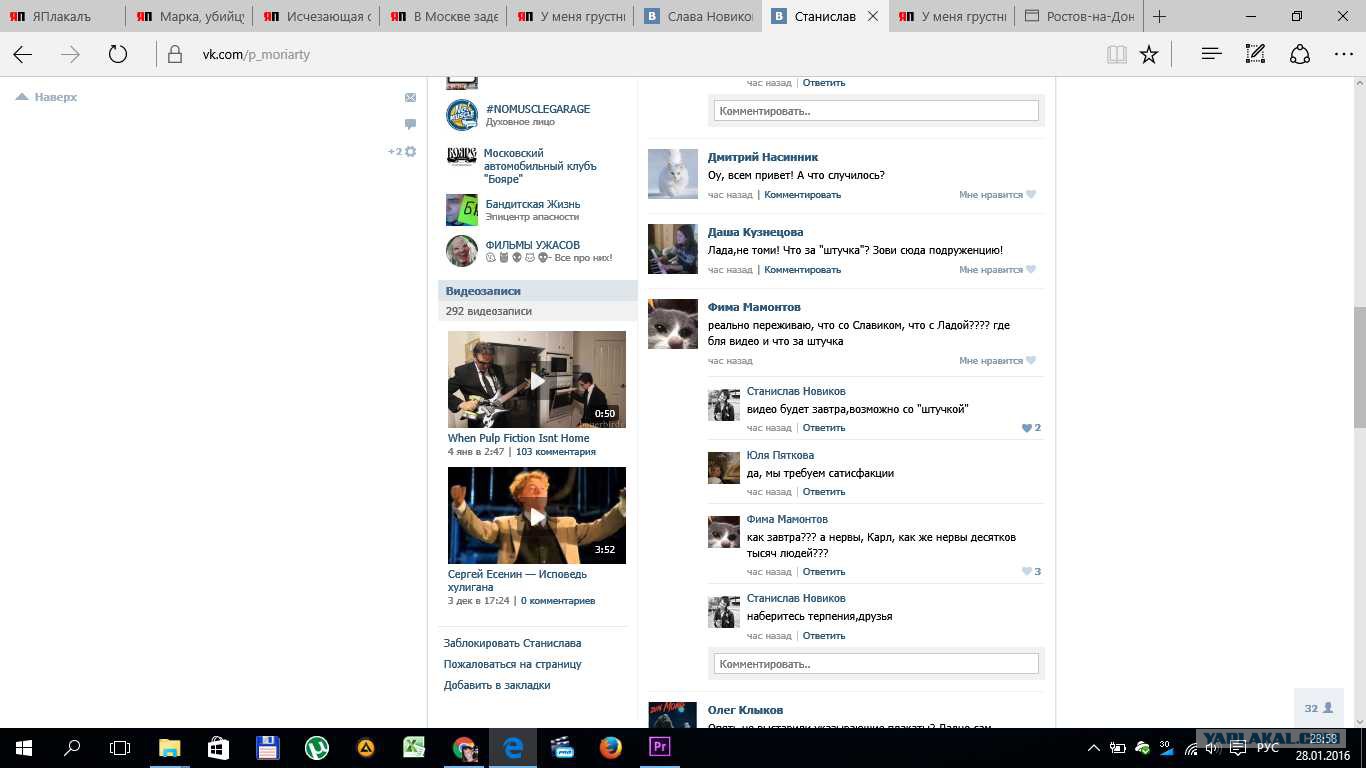
Task: Open Юля Пяткова's avatar
Action: (x=724, y=468)
